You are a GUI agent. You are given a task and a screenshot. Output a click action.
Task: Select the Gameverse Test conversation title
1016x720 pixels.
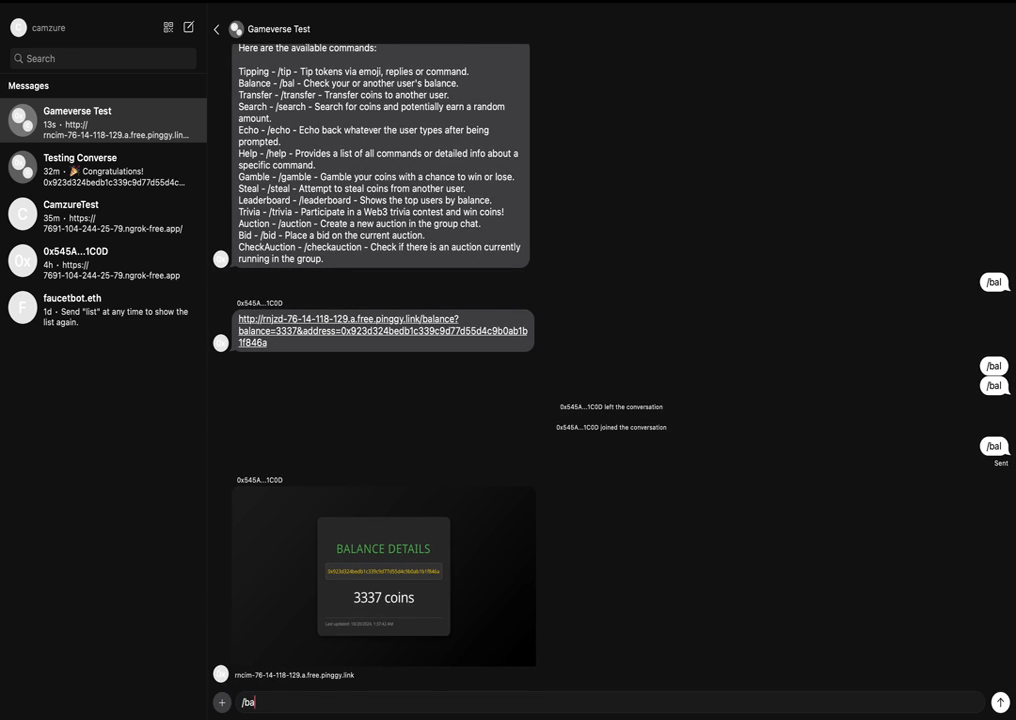click(77, 111)
